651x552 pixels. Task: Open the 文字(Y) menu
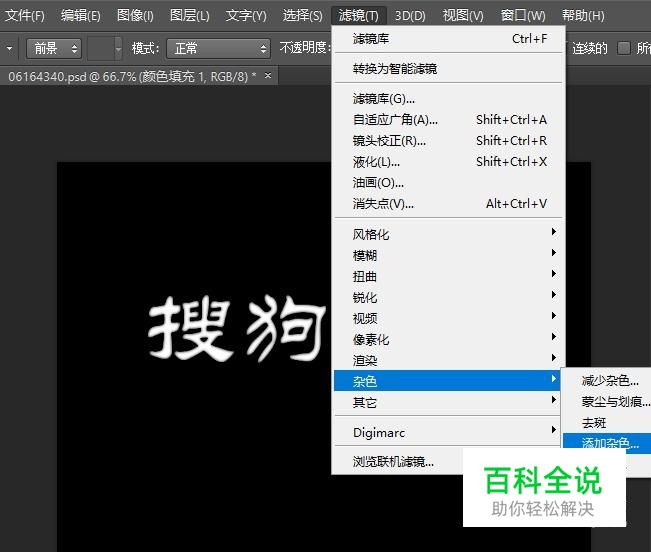[246, 16]
